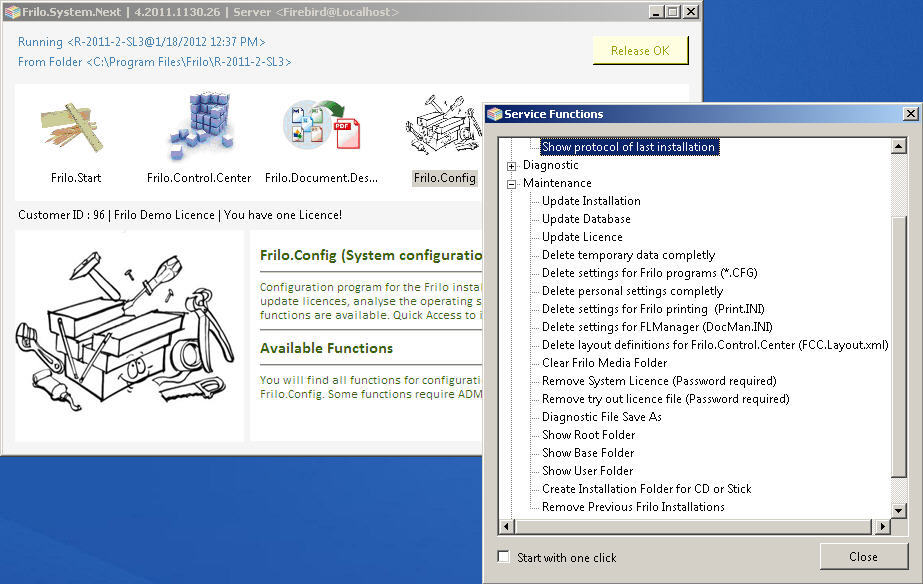This screenshot has height=584, width=923.
Task: Select Delete temporary data completly
Action: (x=628, y=255)
